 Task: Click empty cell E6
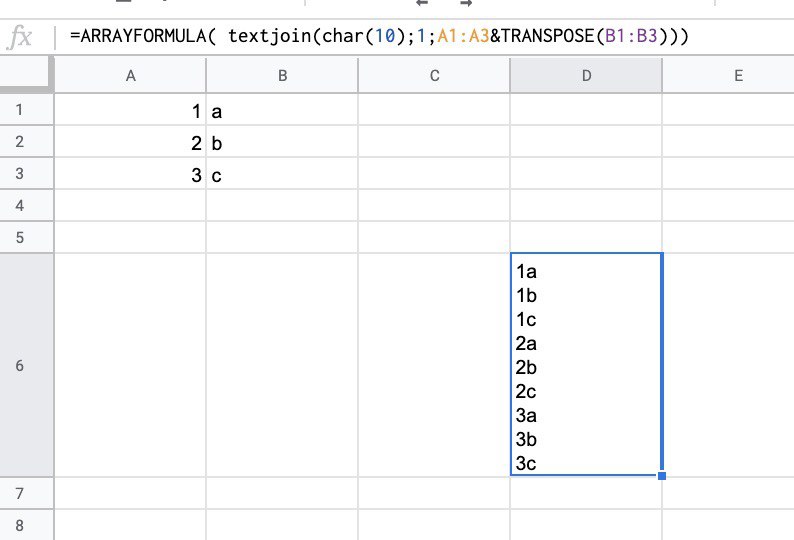point(728,365)
